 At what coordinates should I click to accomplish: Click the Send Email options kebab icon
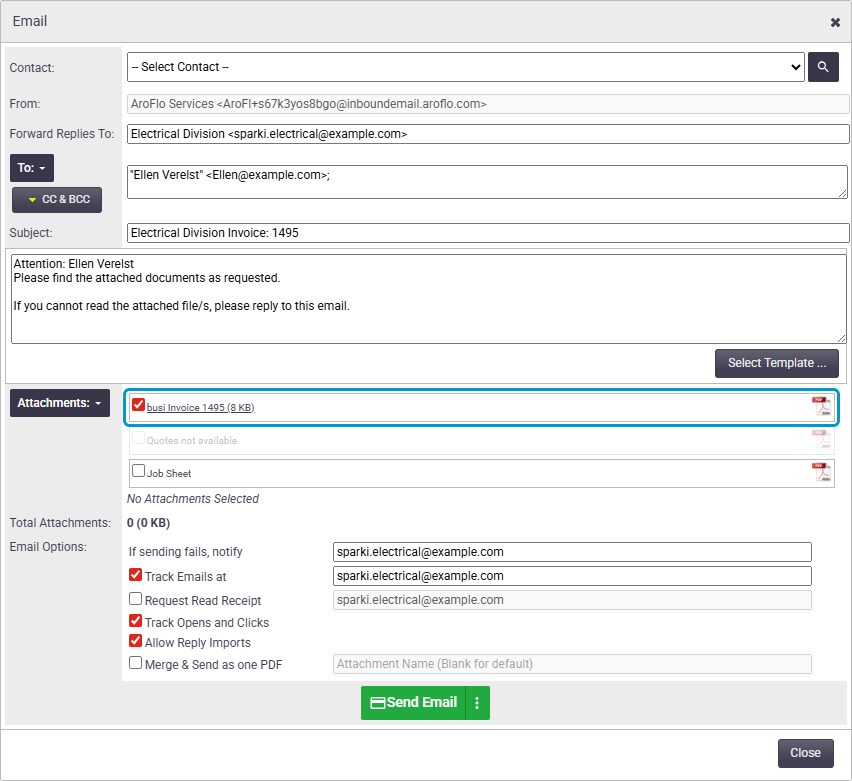tap(477, 703)
